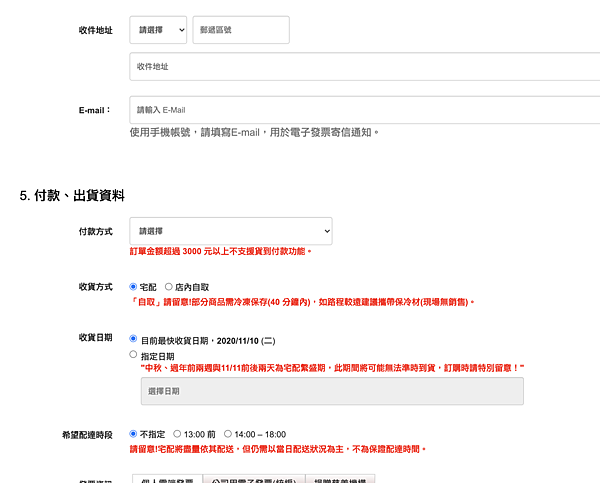
Task: Select the 宅配 delivery radio button
Action: coord(133,287)
